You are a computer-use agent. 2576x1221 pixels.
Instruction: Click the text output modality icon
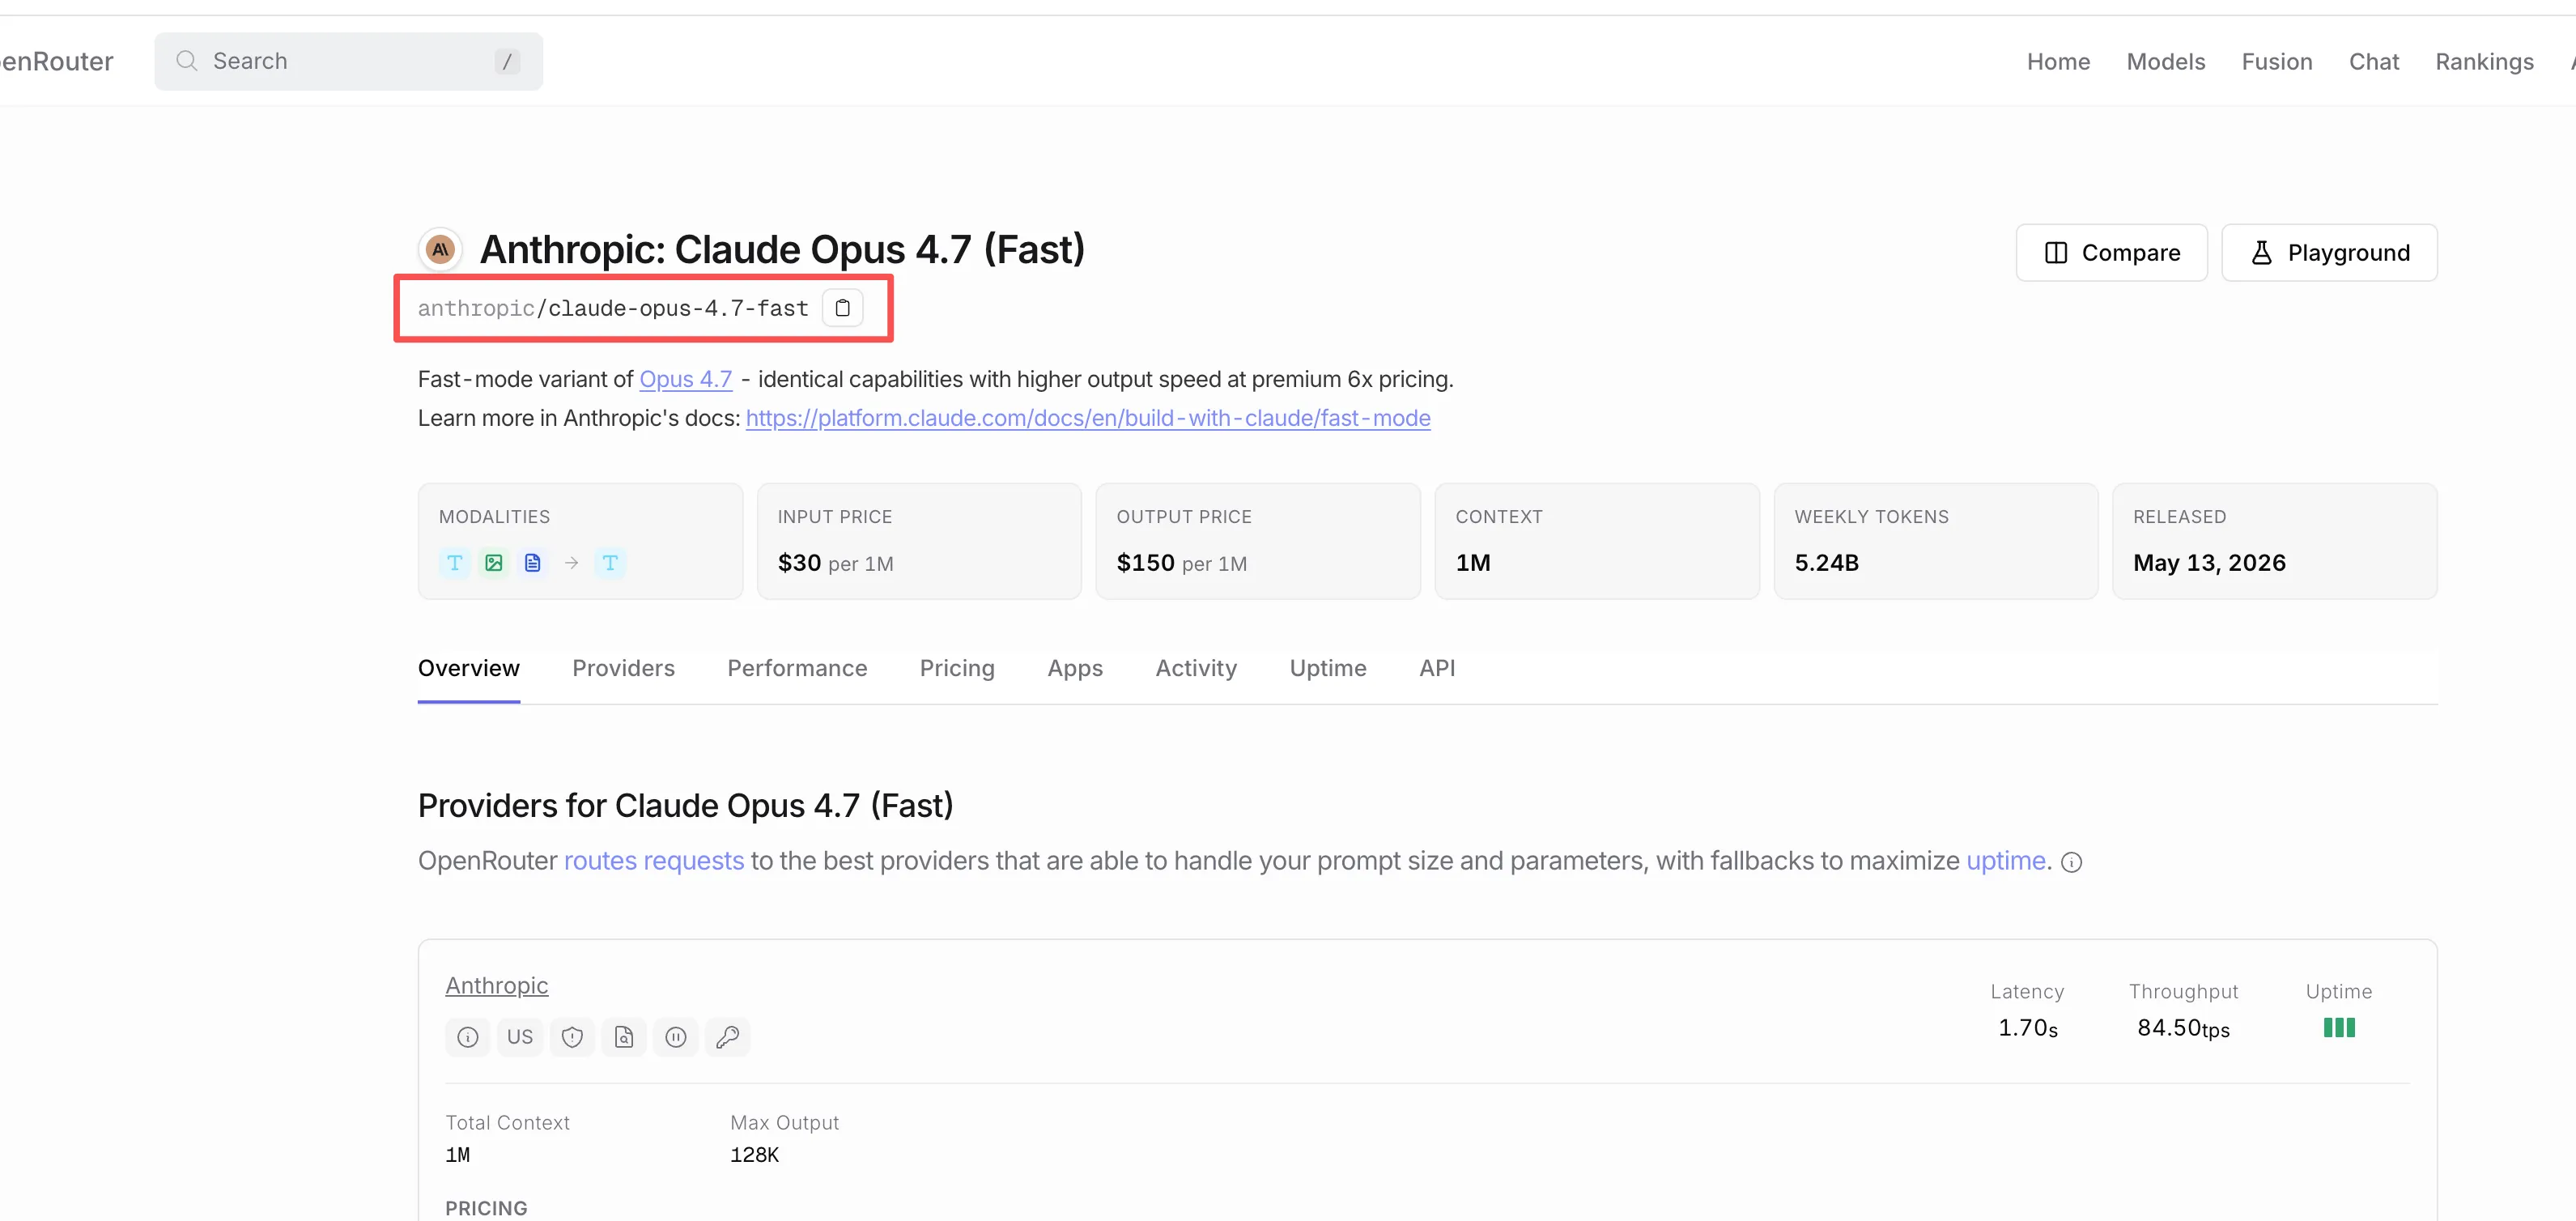[x=610, y=563]
